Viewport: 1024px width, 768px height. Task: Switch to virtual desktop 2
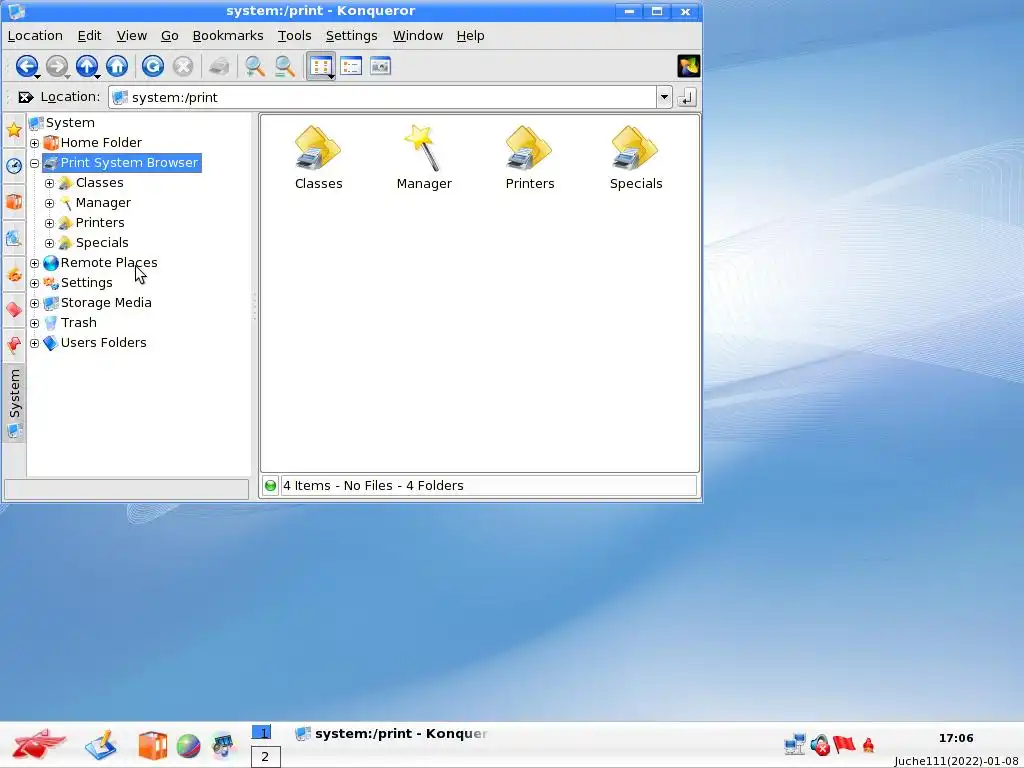point(265,757)
